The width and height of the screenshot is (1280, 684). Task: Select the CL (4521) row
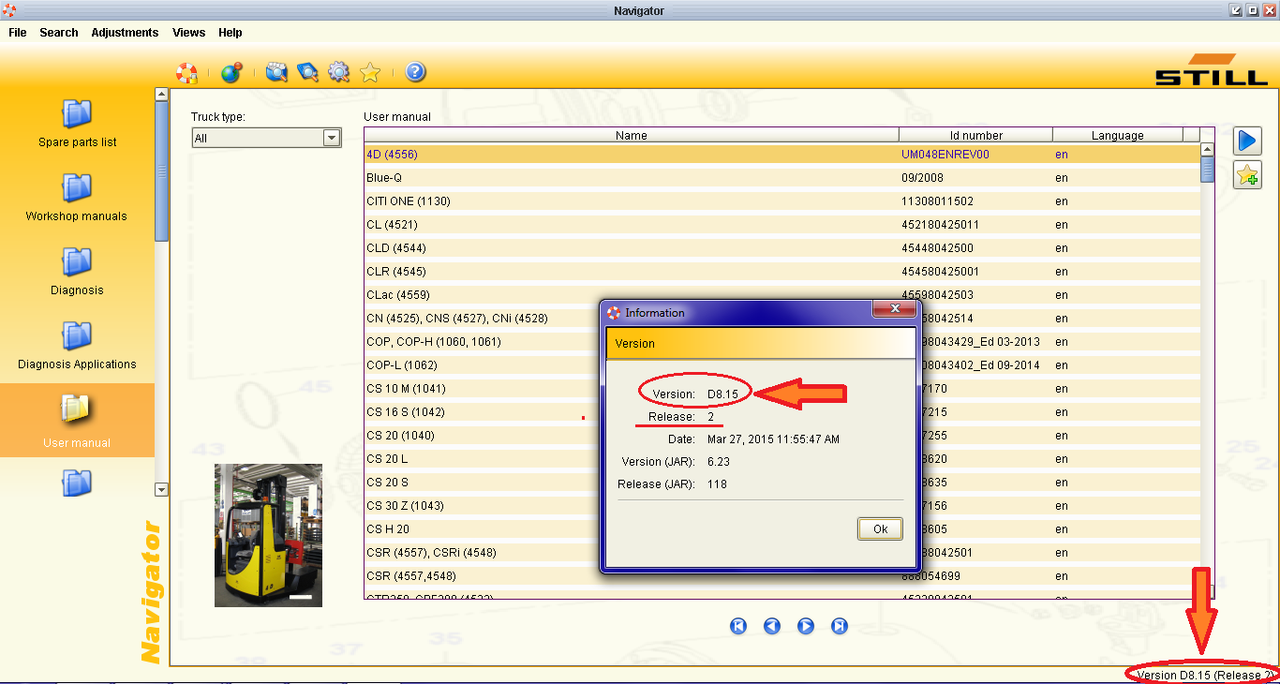pyautogui.click(x=782, y=225)
